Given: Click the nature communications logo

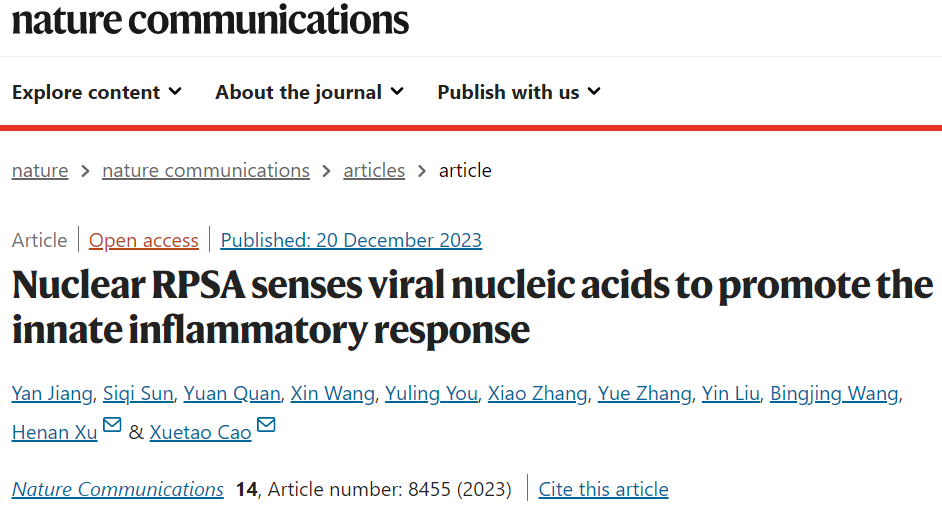Looking at the screenshot, I should click(x=210, y=20).
